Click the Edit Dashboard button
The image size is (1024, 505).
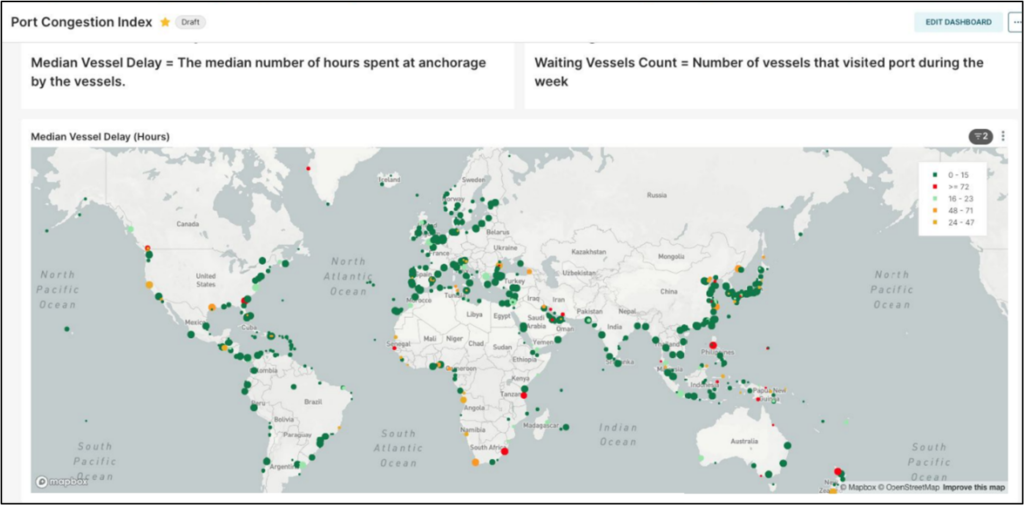958,22
